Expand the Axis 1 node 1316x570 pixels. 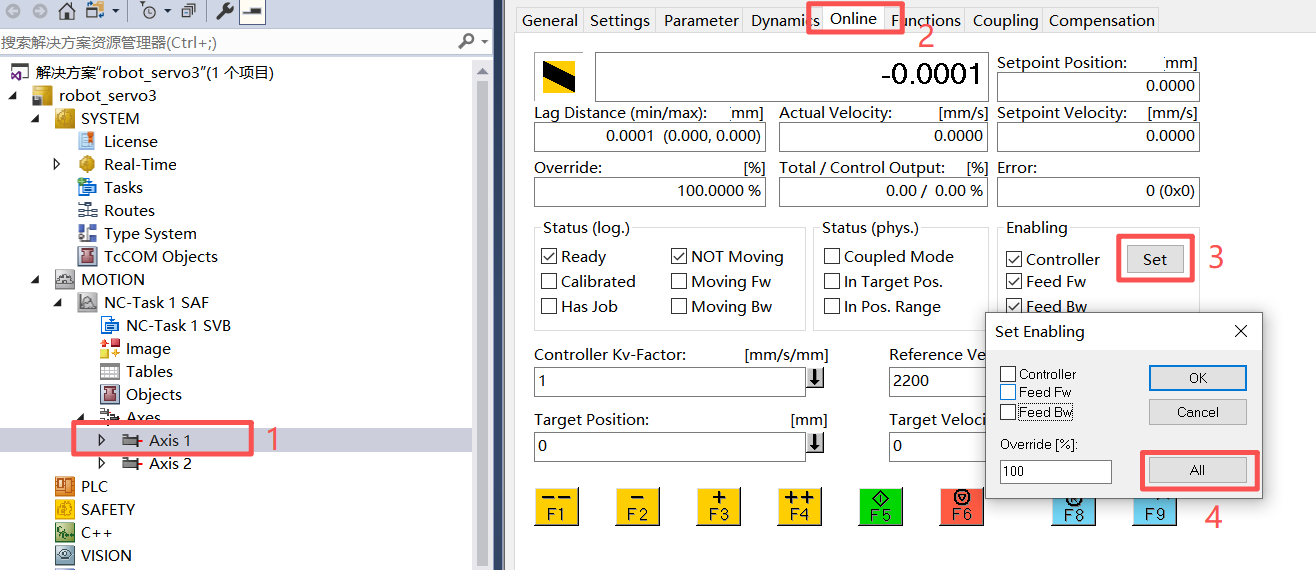point(102,440)
